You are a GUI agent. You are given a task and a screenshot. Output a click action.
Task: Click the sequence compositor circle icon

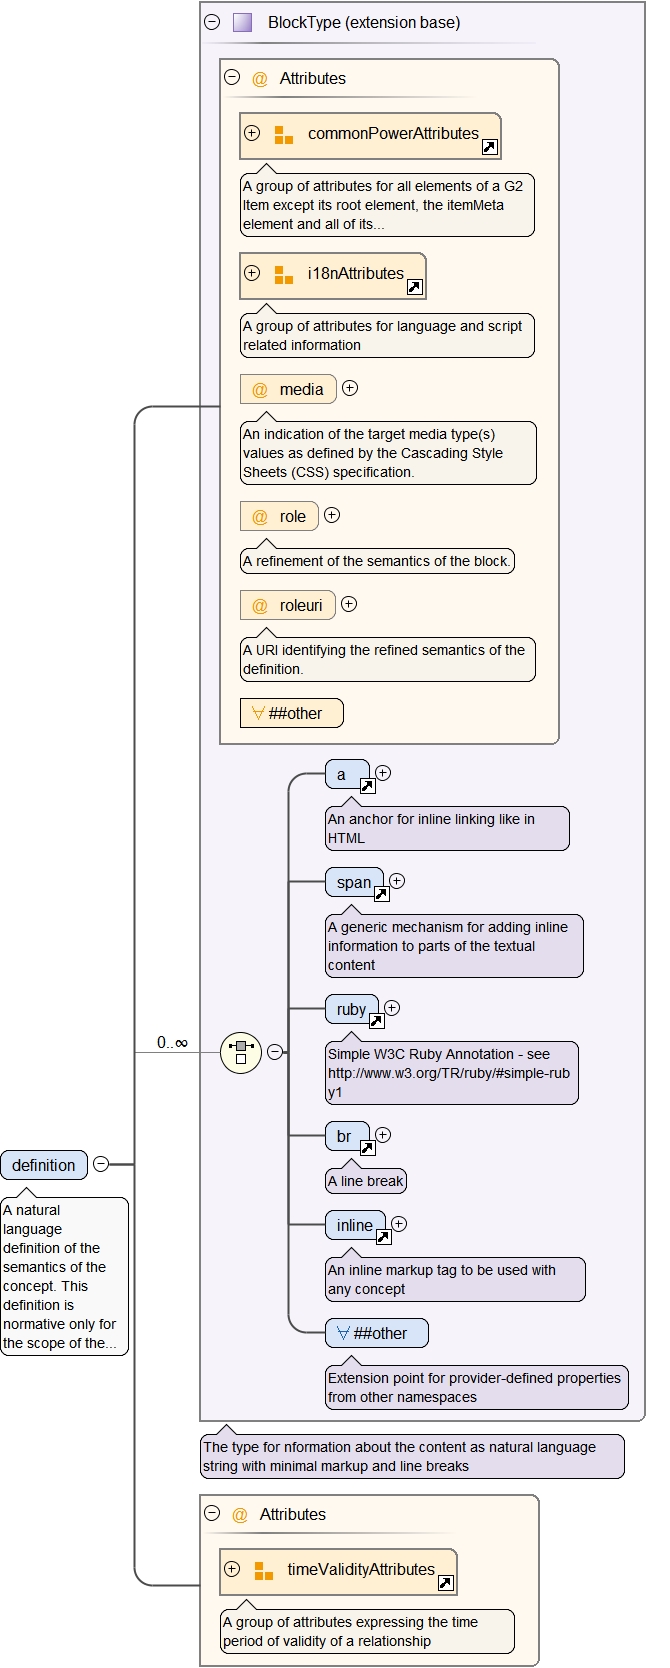(241, 1052)
